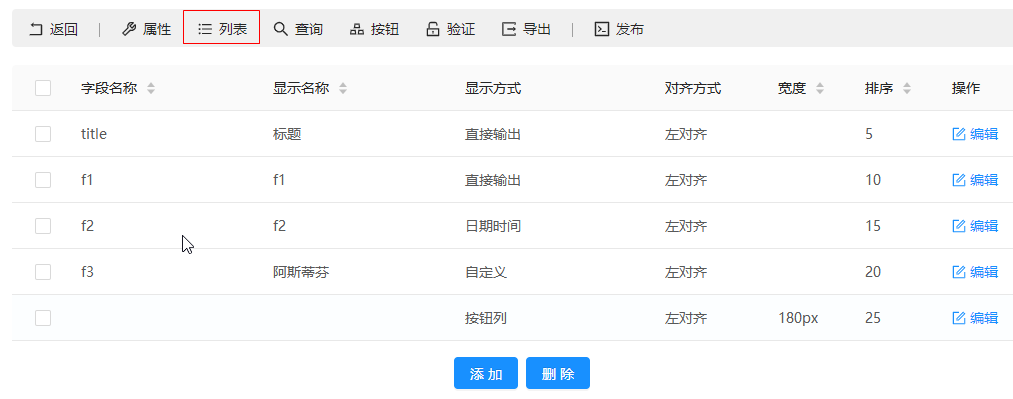Check the f1 row checkbox
This screenshot has width=1013, height=399.
click(43, 179)
